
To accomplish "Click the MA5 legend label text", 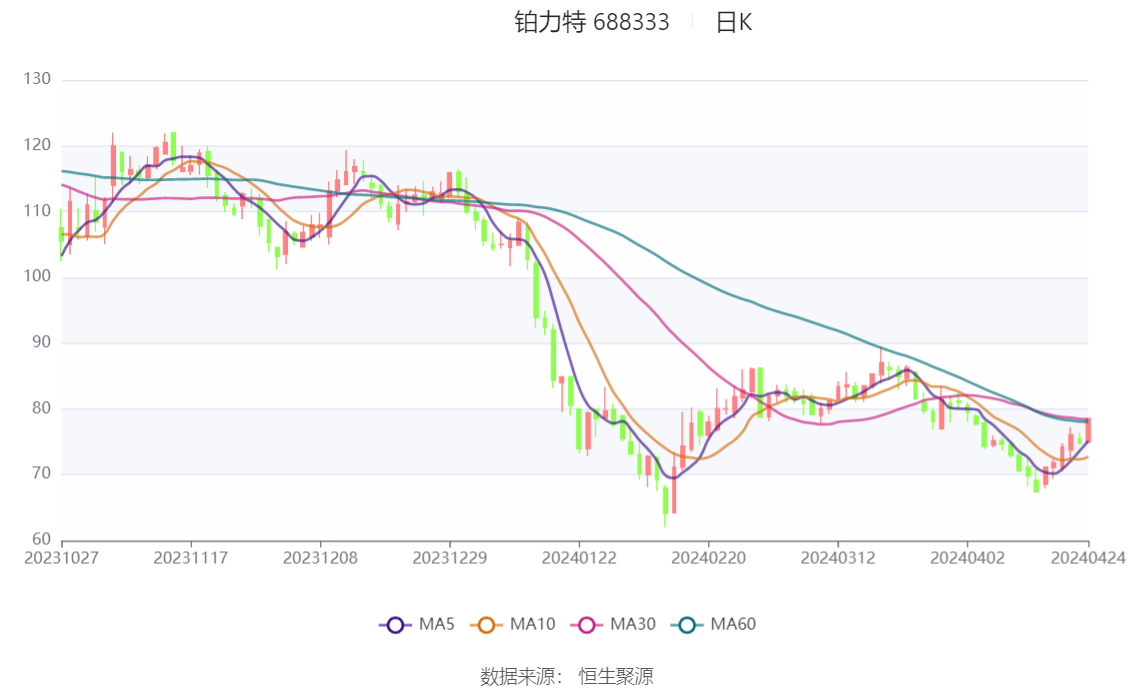I will [437, 624].
